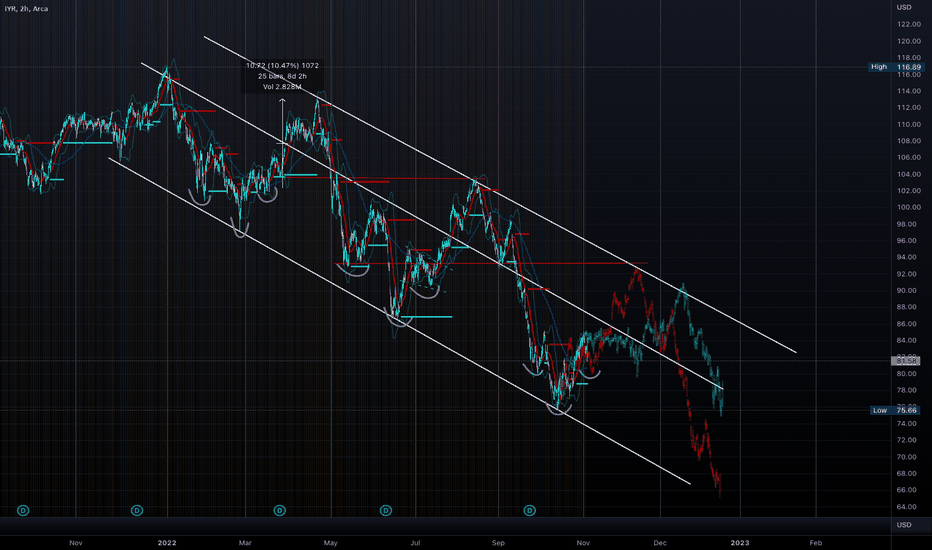Viewport: 932px width, 550px height.
Task: Click the 120.00 price scale value
Action: click(909, 41)
